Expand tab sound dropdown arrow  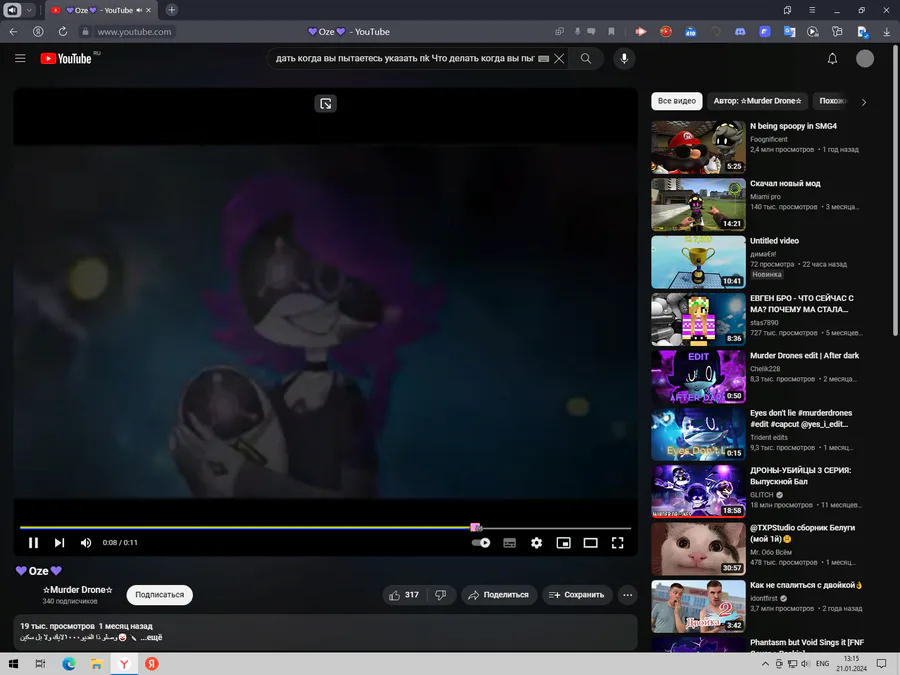pyautogui.click(x=29, y=10)
